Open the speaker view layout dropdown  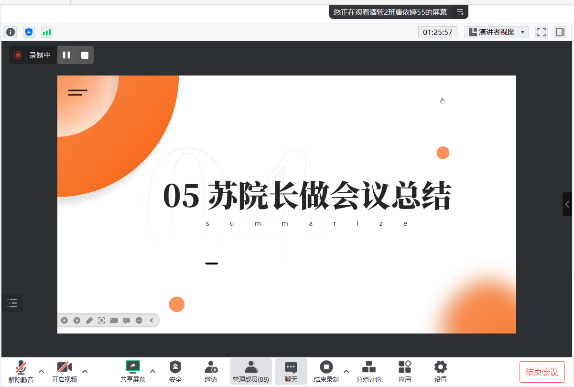(x=496, y=32)
